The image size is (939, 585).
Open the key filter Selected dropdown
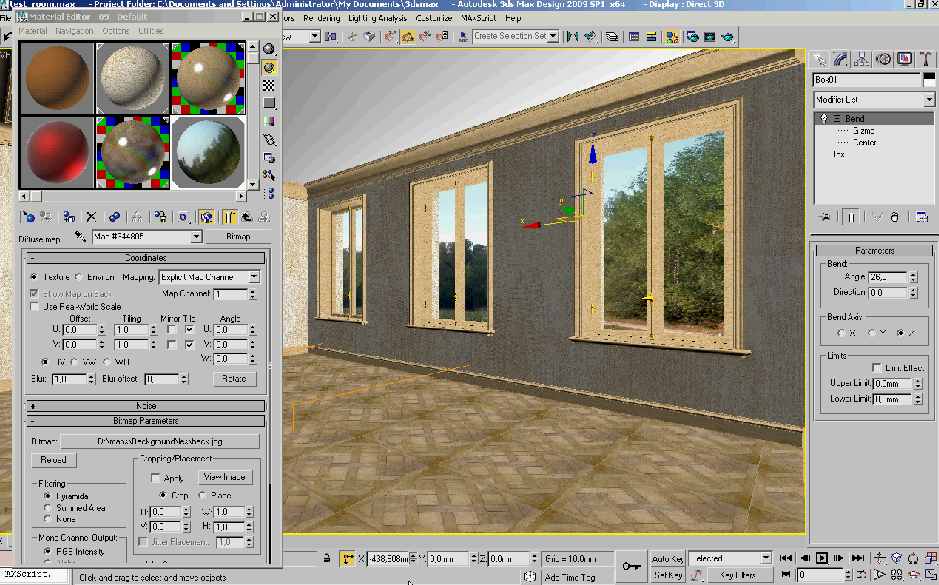(x=766, y=558)
